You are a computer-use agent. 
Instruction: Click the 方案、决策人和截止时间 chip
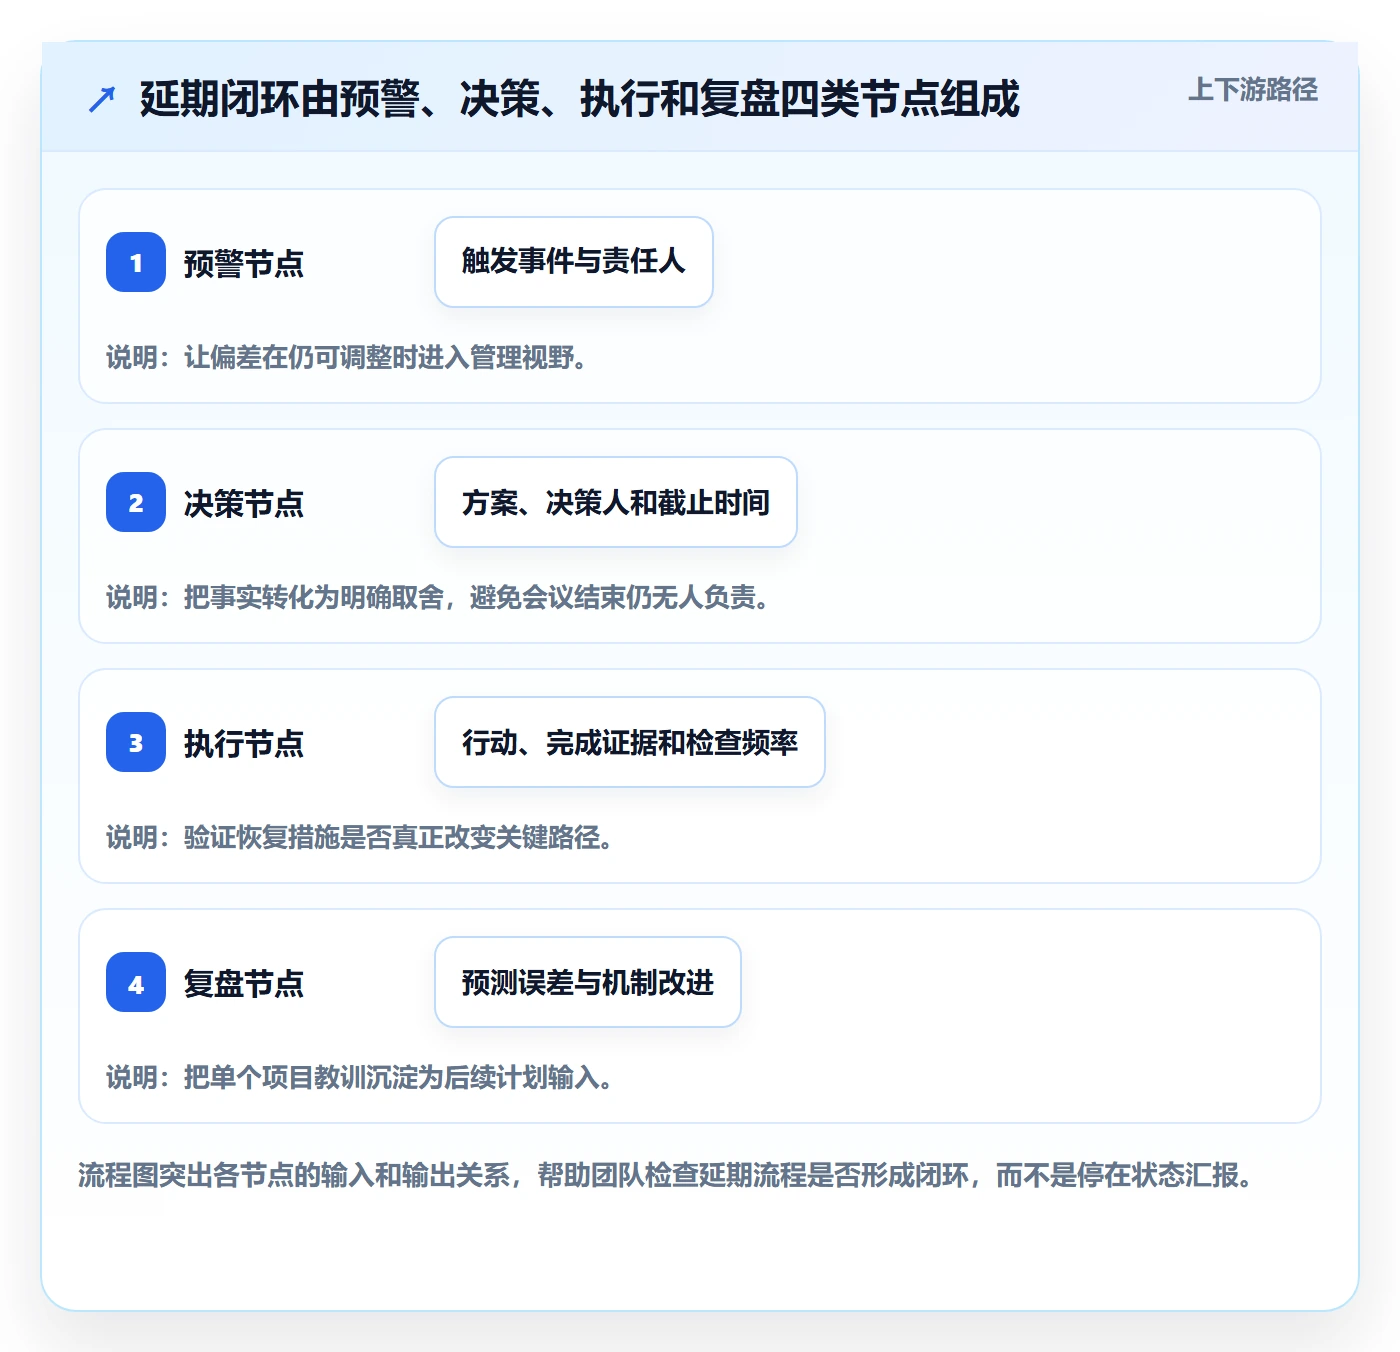pos(616,502)
